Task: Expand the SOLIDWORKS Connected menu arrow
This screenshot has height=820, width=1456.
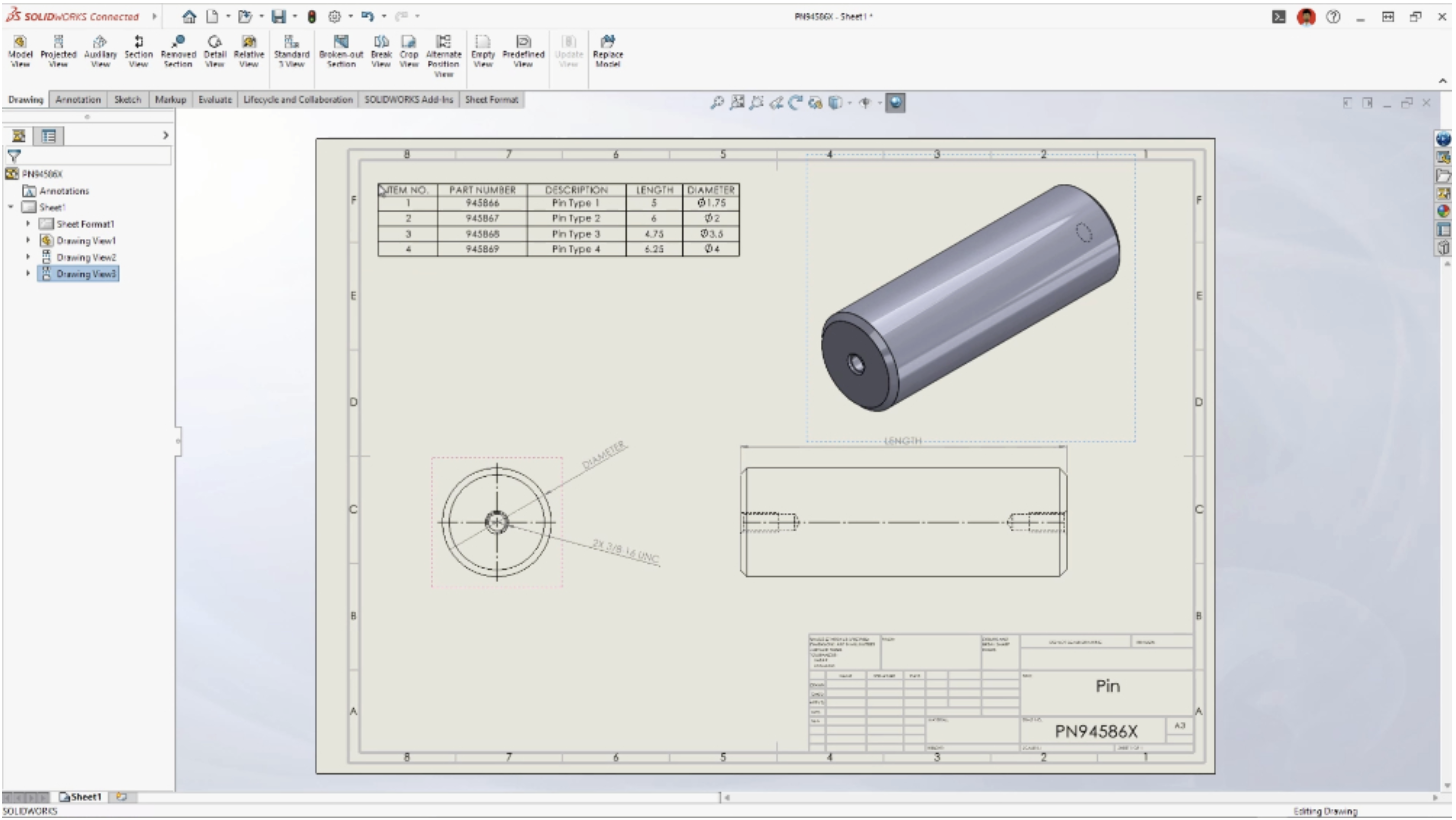Action: (156, 17)
